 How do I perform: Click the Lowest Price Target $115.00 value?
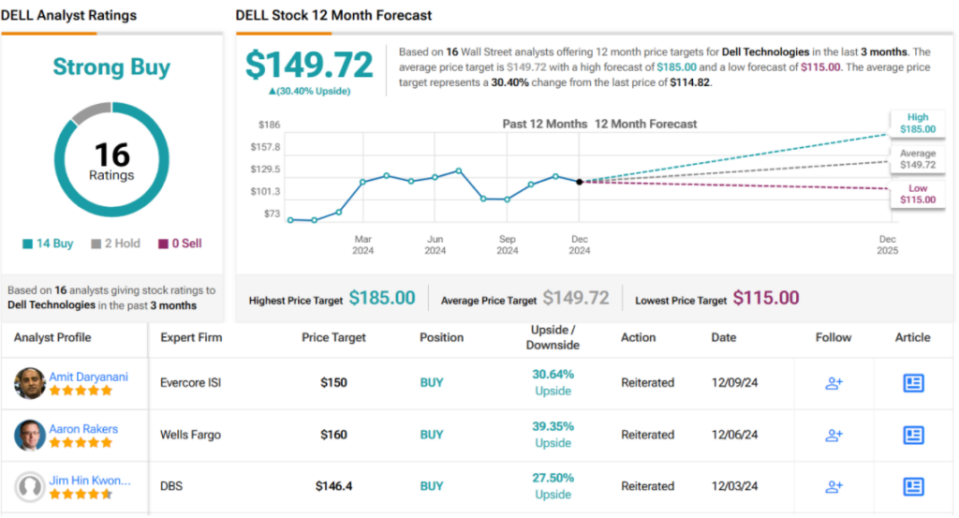(766, 298)
